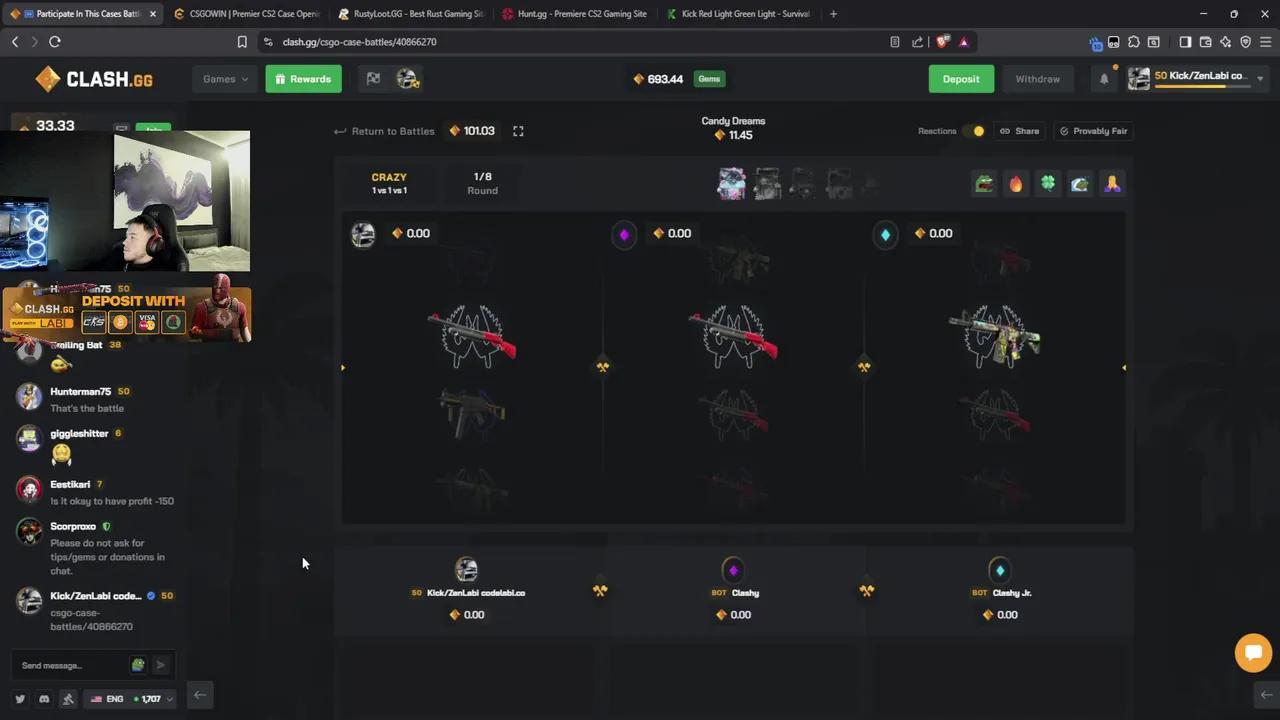1280x720 pixels.
Task: Expand the user profile menu
Action: click(1197, 78)
